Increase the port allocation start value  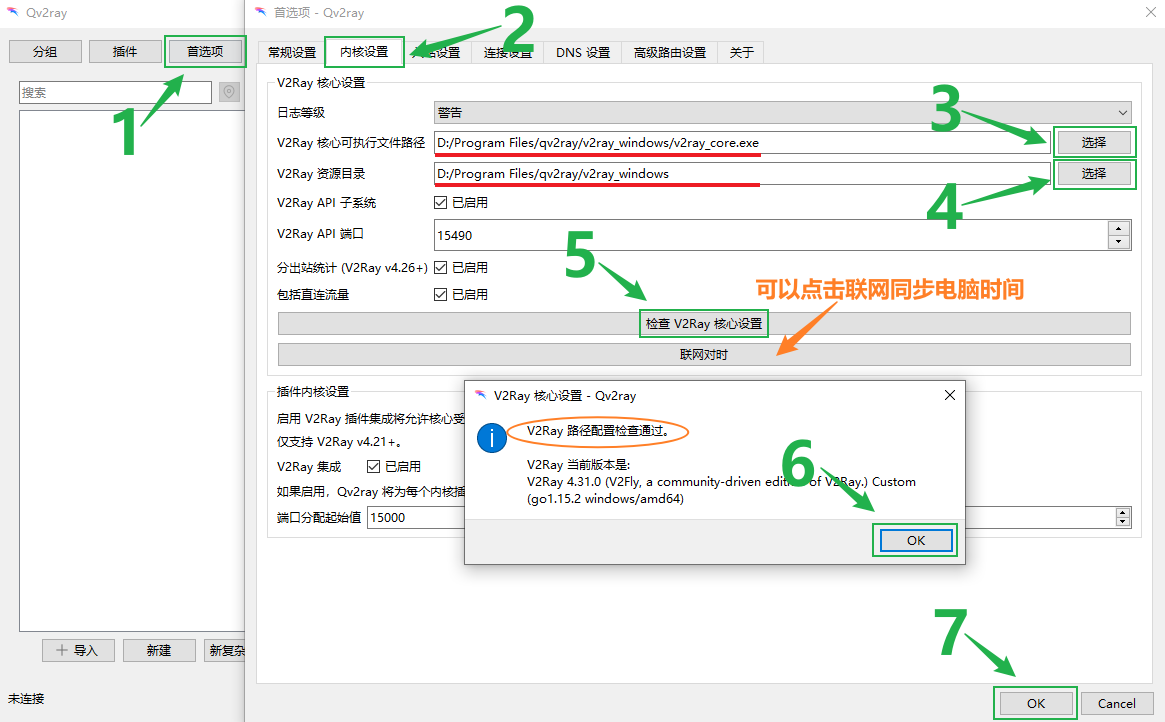[1122, 512]
